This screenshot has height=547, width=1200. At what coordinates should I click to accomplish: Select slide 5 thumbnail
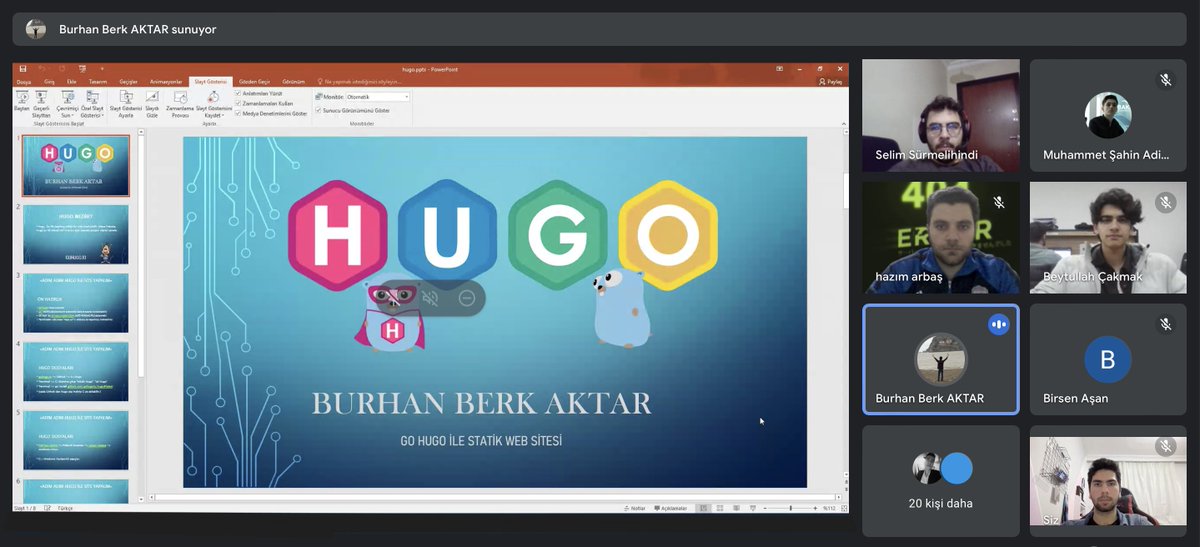(75, 440)
